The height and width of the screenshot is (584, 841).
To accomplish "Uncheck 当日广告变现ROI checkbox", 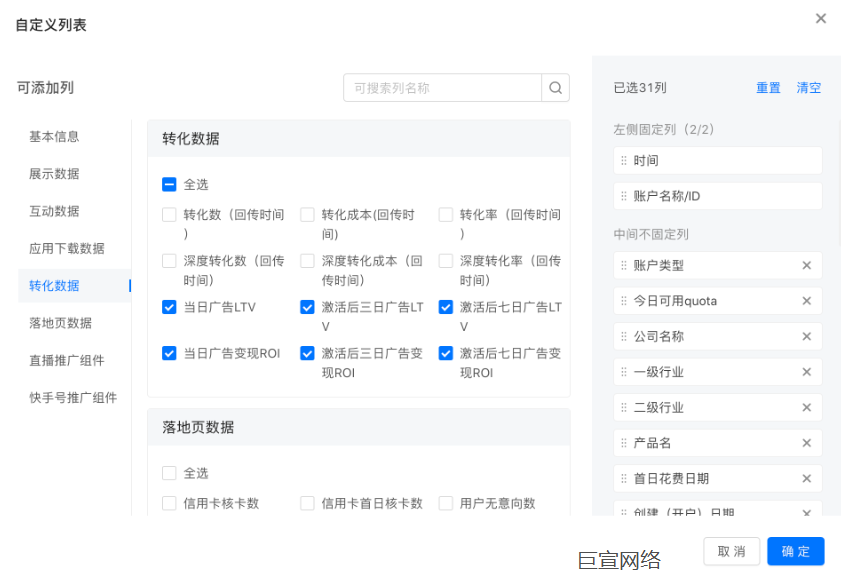I will 169,353.
